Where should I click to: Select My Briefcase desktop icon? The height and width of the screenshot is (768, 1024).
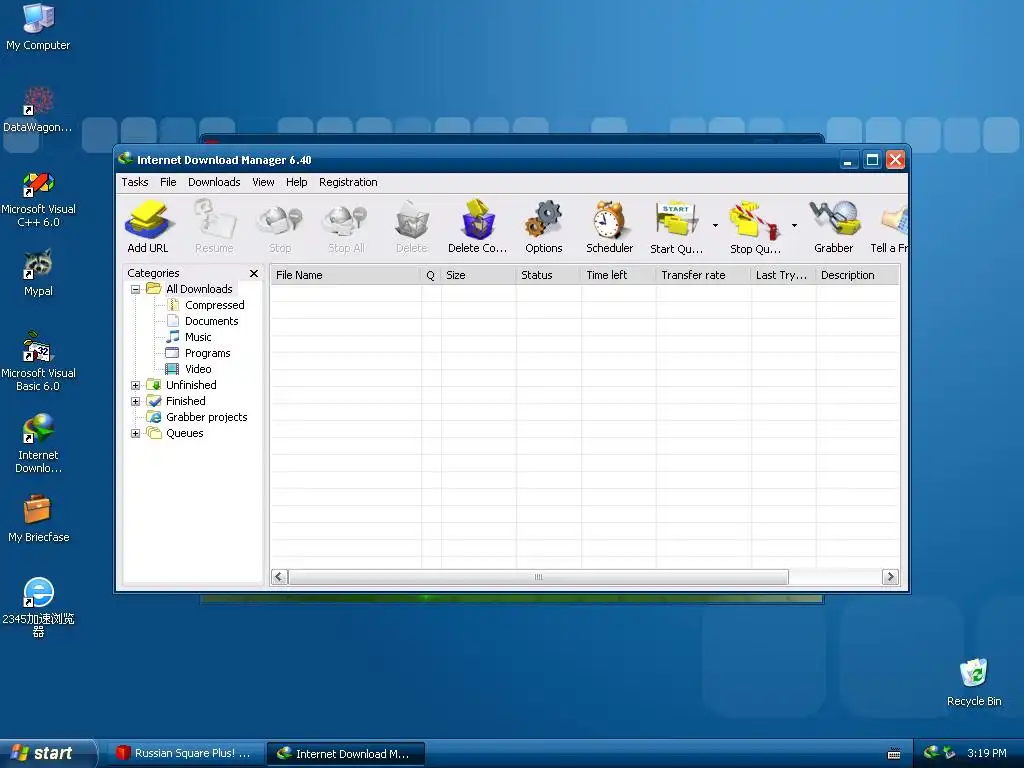38,519
